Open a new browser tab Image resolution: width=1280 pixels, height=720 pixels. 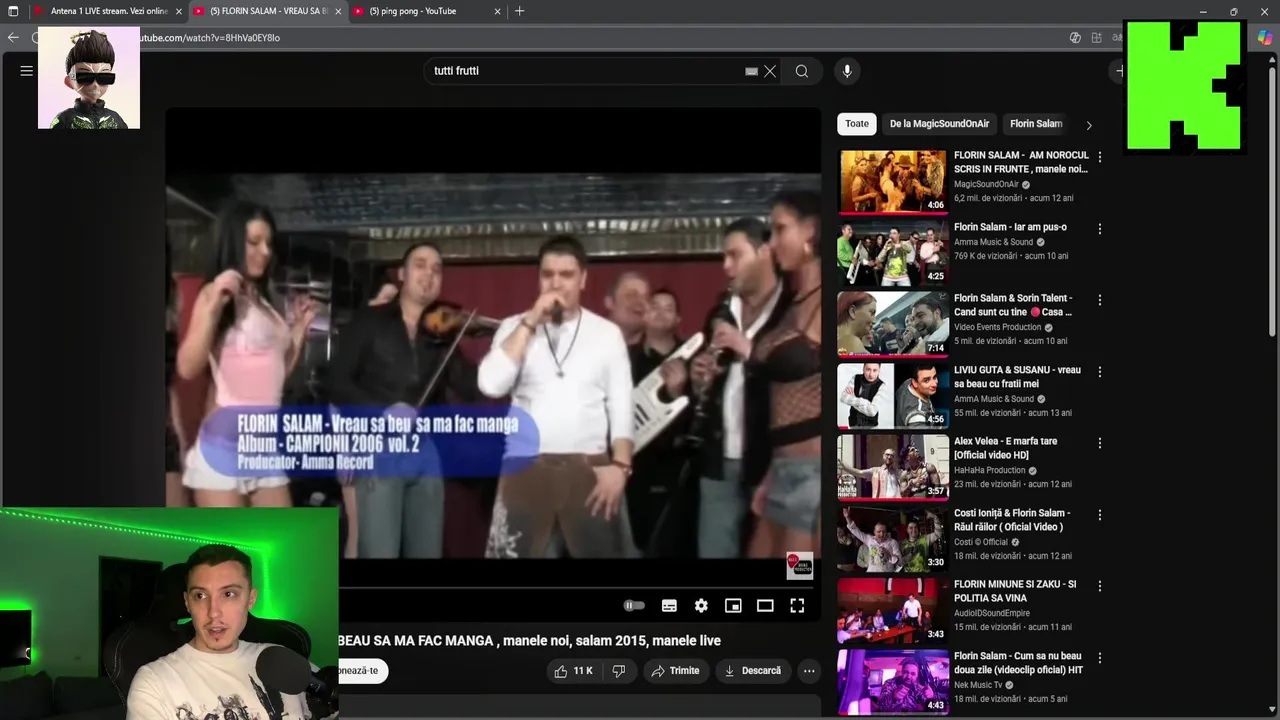click(x=519, y=11)
